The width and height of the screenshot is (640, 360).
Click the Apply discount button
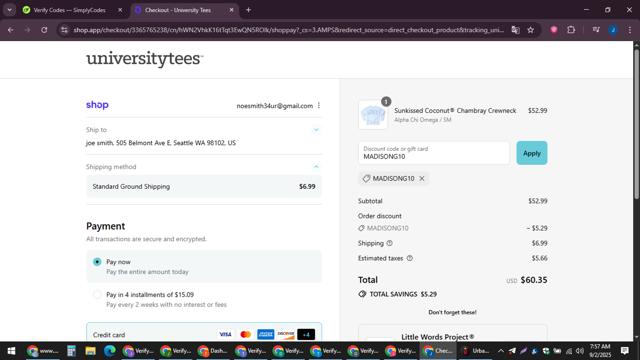[x=531, y=153]
